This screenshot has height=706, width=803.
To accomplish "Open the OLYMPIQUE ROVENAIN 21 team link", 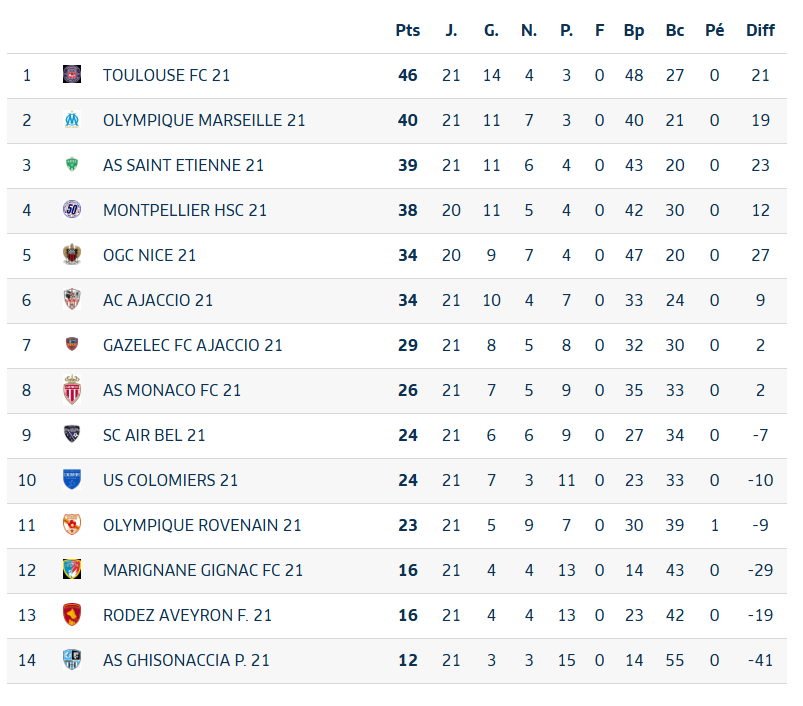I will click(202, 525).
